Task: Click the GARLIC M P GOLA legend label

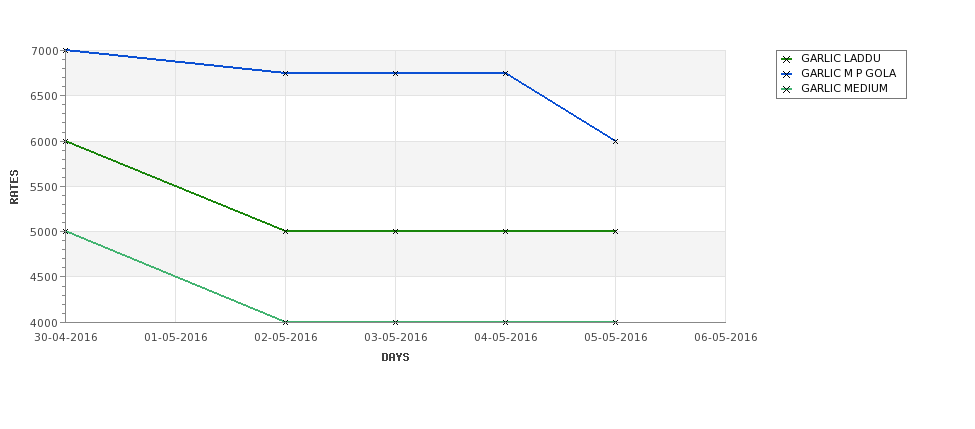Action: pos(848,73)
